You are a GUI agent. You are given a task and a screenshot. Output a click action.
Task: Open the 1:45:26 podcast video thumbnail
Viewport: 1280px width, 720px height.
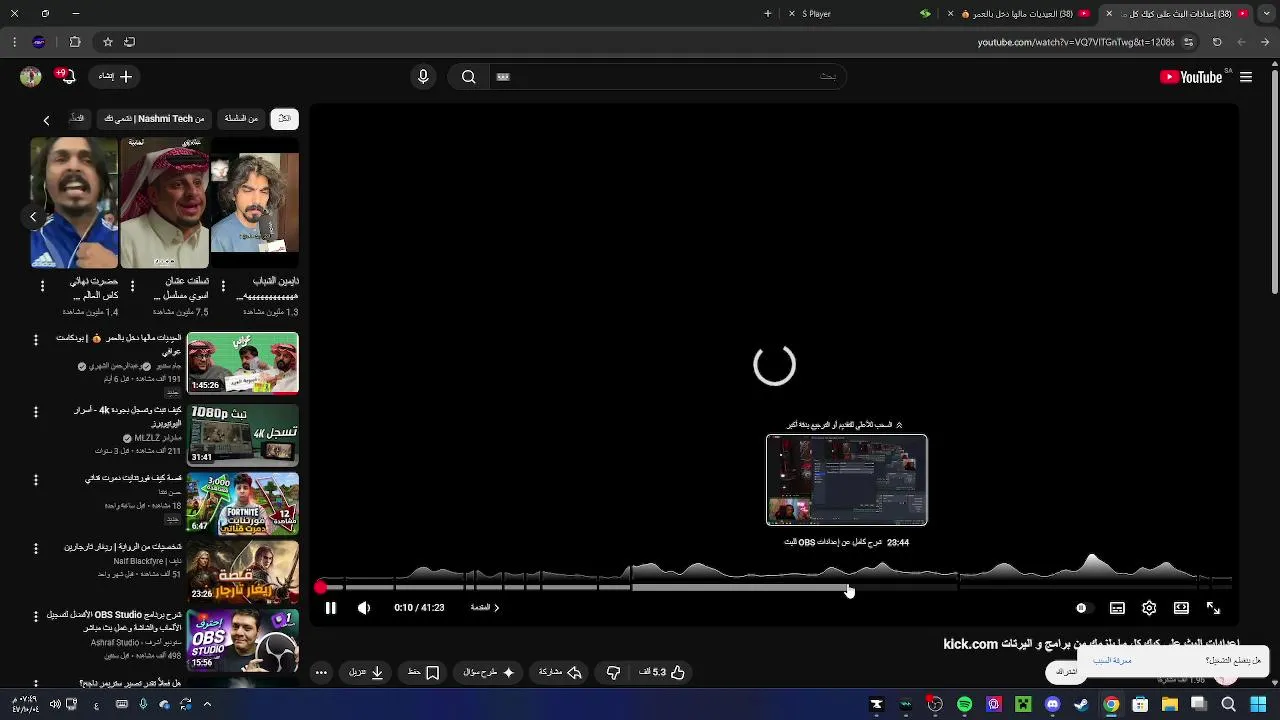243,364
